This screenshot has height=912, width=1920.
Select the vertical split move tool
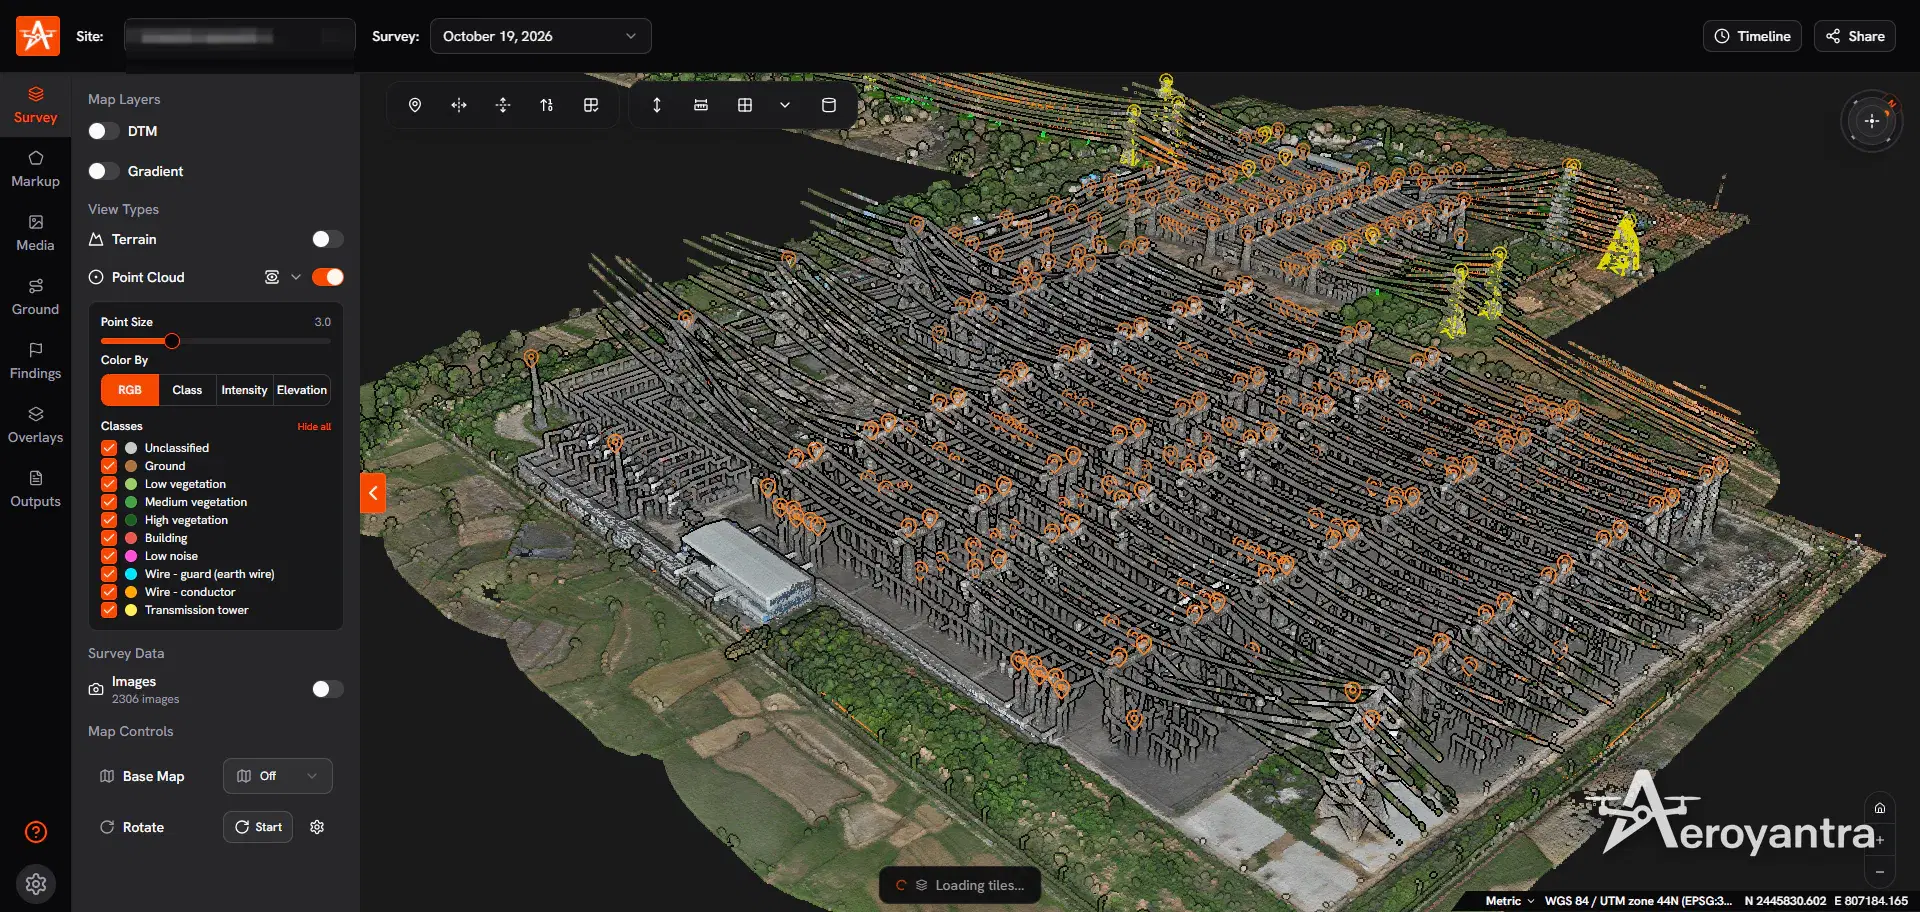tap(503, 105)
